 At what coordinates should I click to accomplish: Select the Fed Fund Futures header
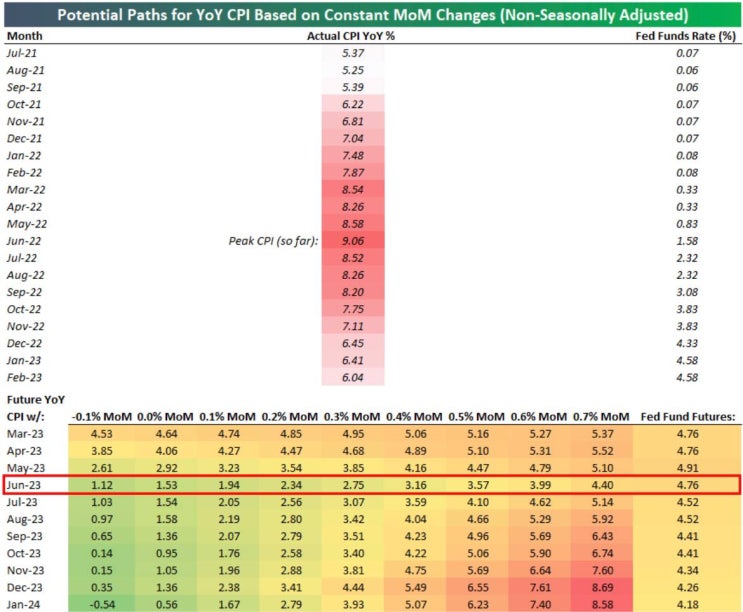point(688,417)
